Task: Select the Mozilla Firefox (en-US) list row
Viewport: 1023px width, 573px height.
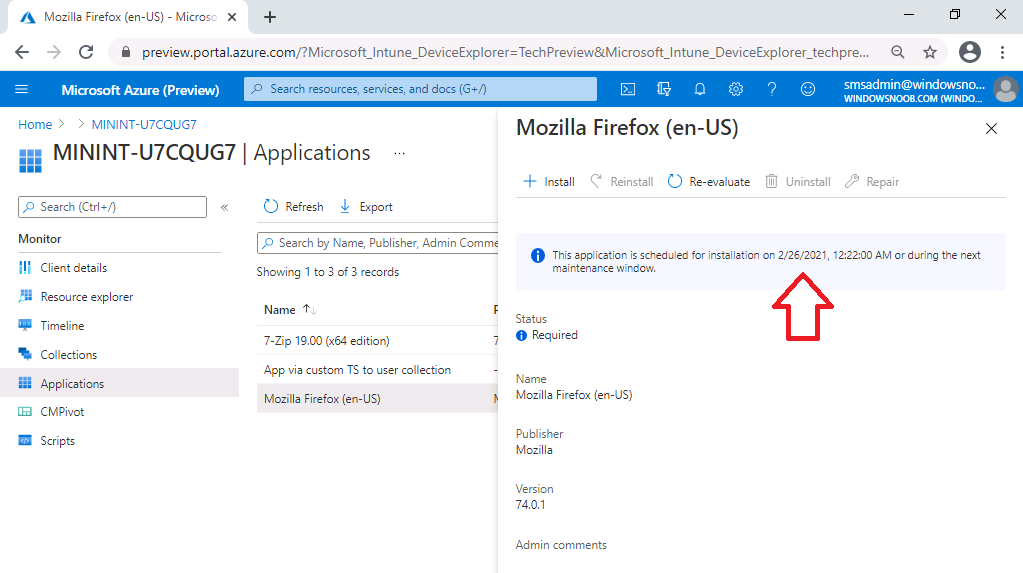Action: 377,398
